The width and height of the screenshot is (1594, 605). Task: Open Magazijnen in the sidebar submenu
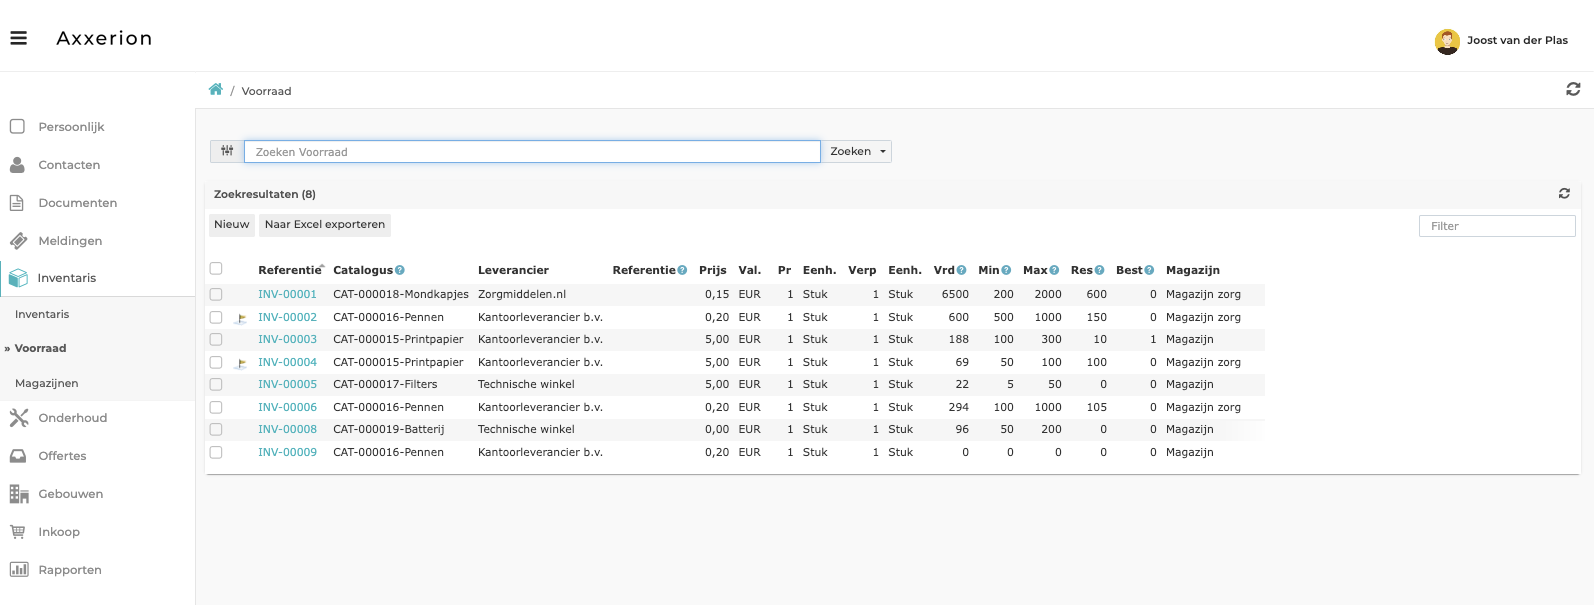click(46, 383)
